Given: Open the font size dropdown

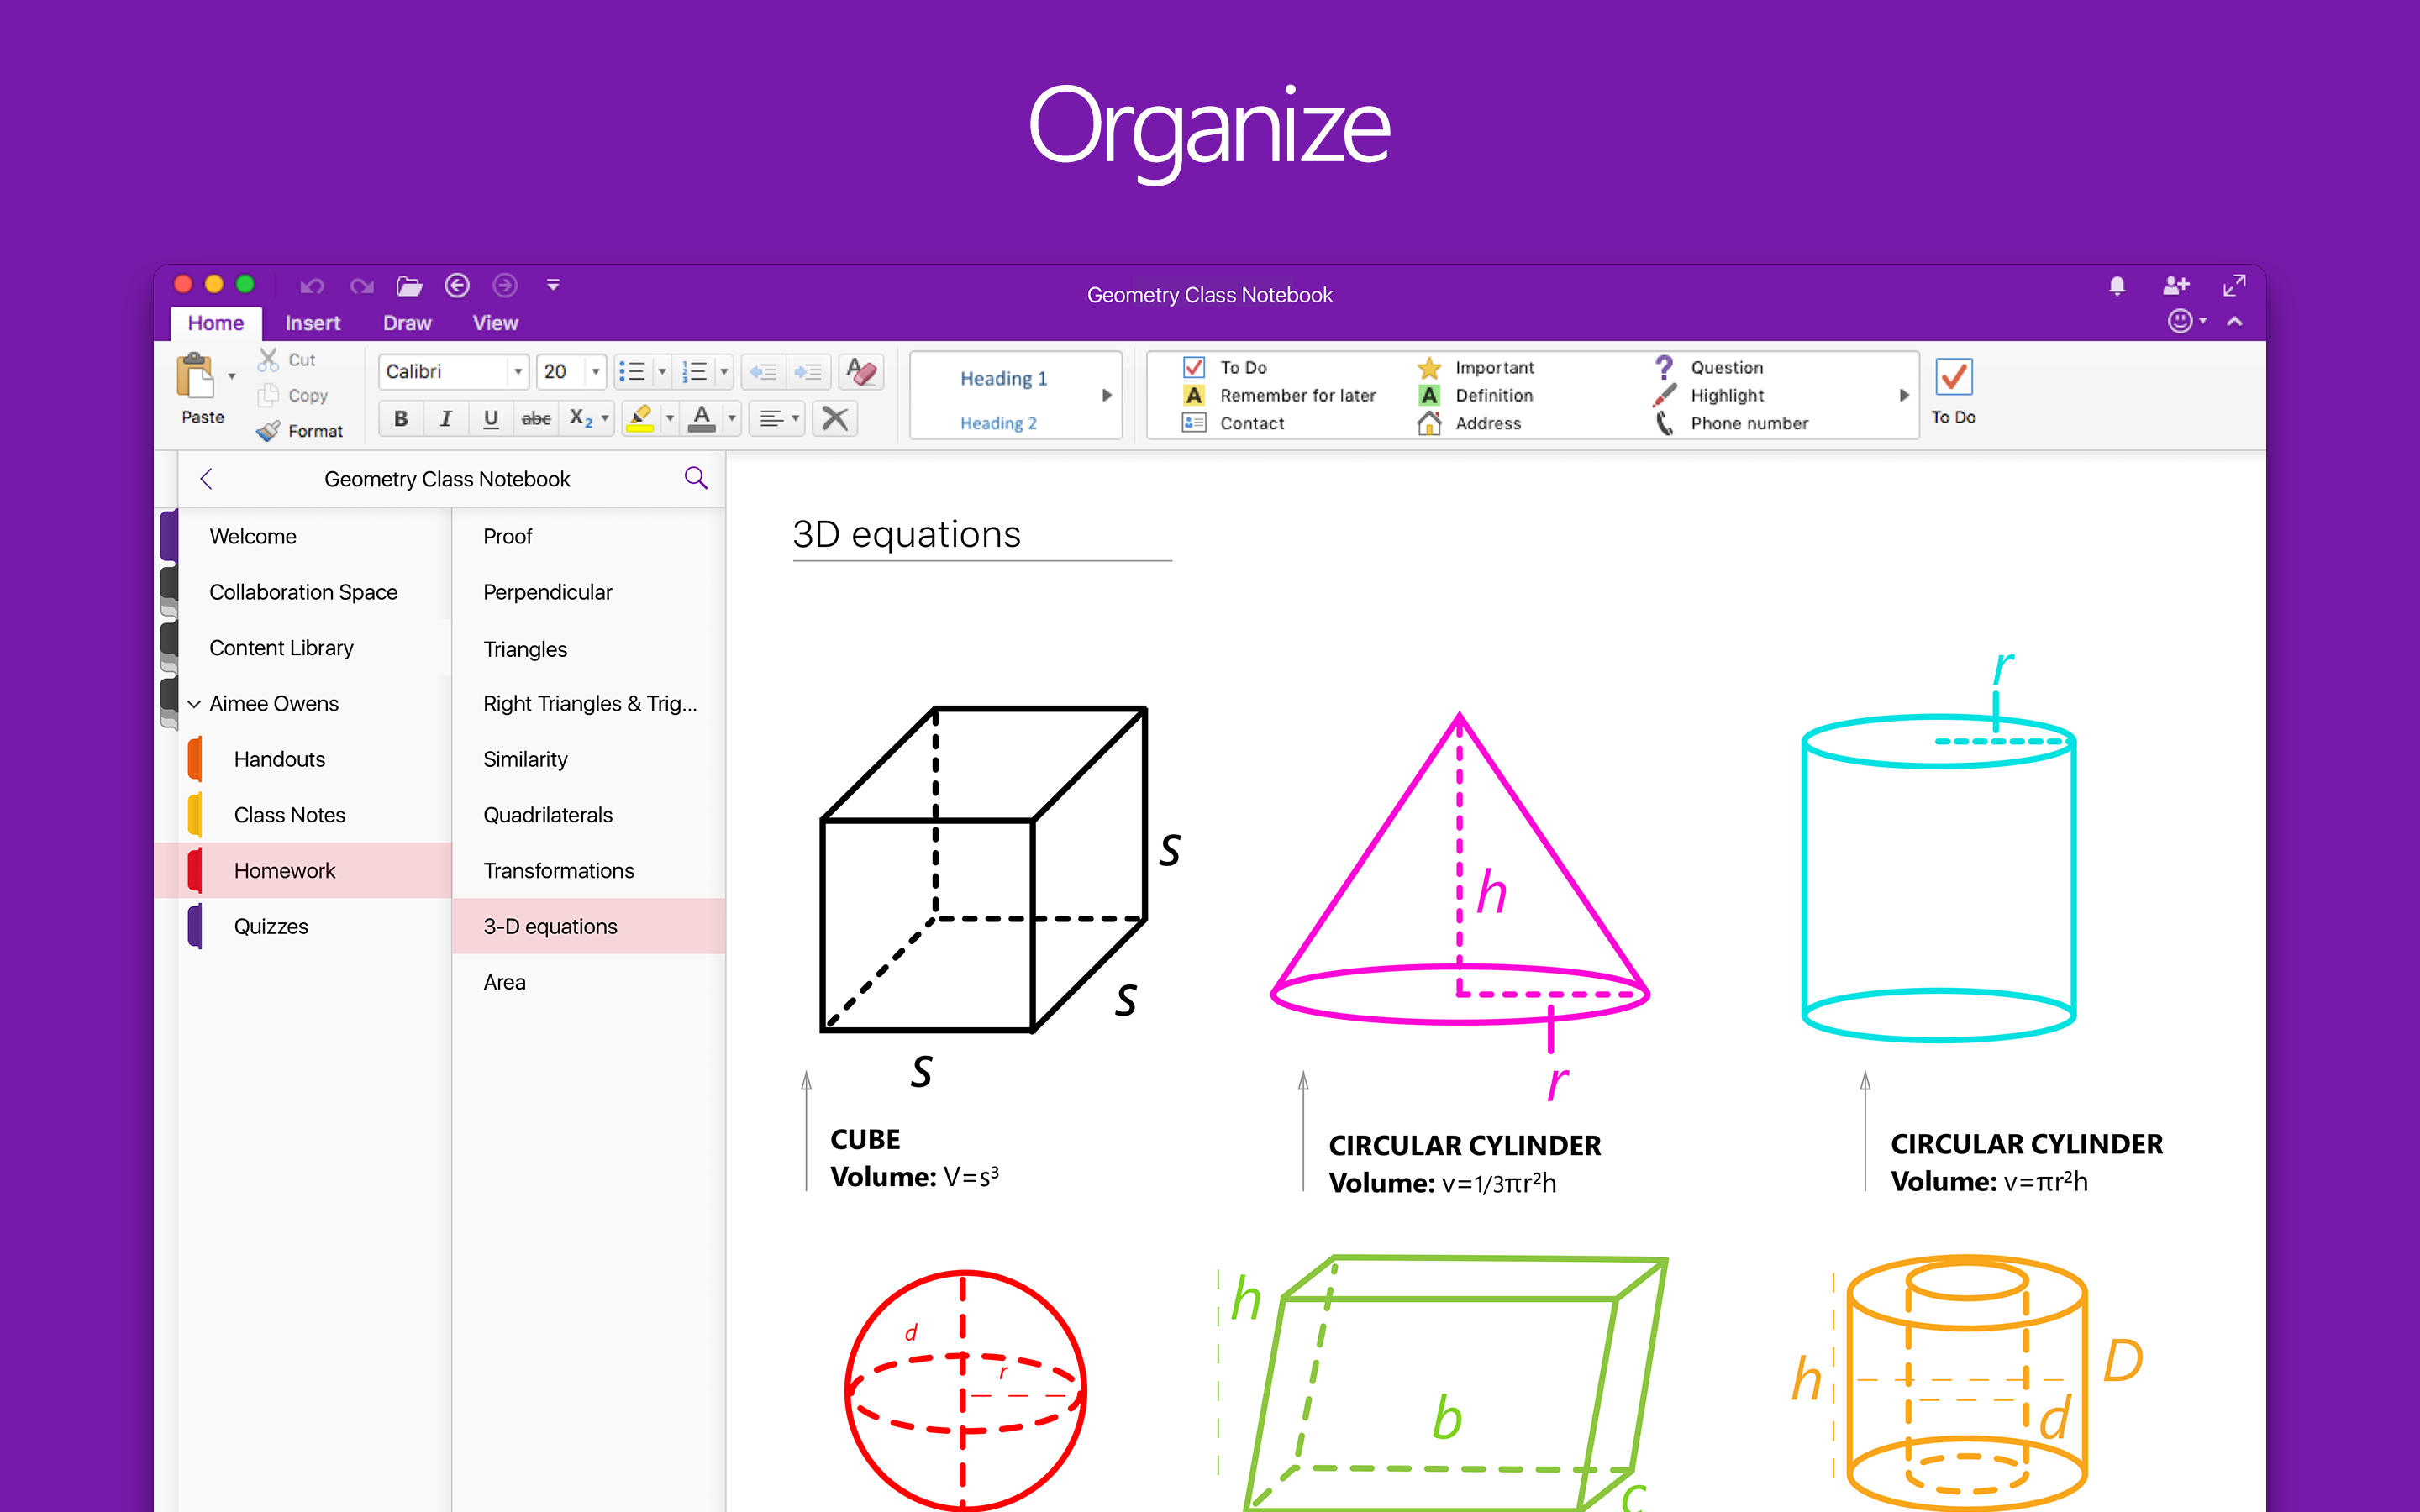Looking at the screenshot, I should point(594,371).
